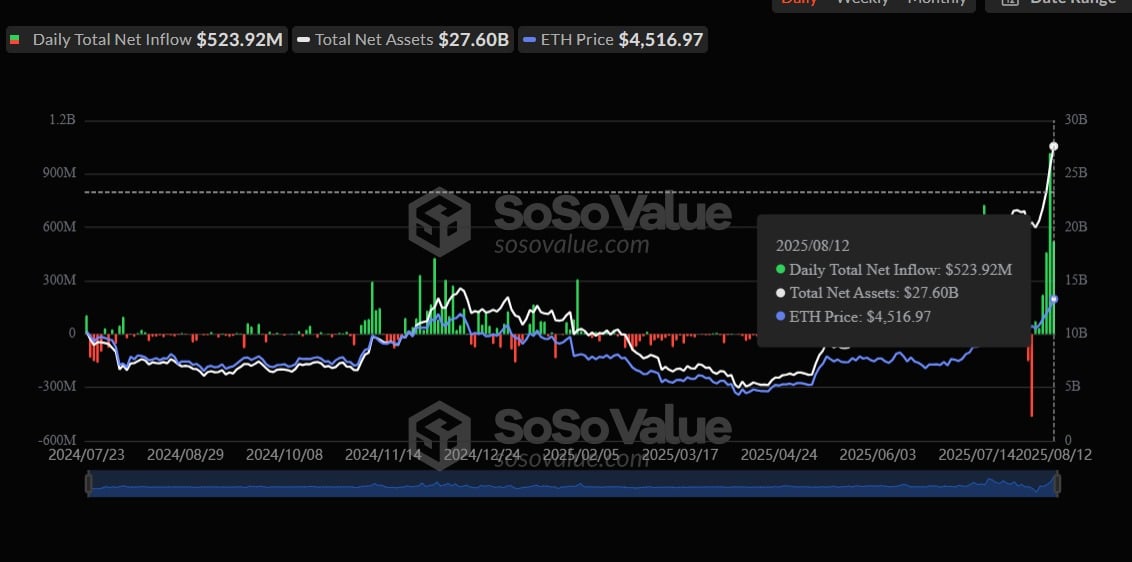The height and width of the screenshot is (562, 1132).
Task: Open the Date Range picker
Action: 1058,3
